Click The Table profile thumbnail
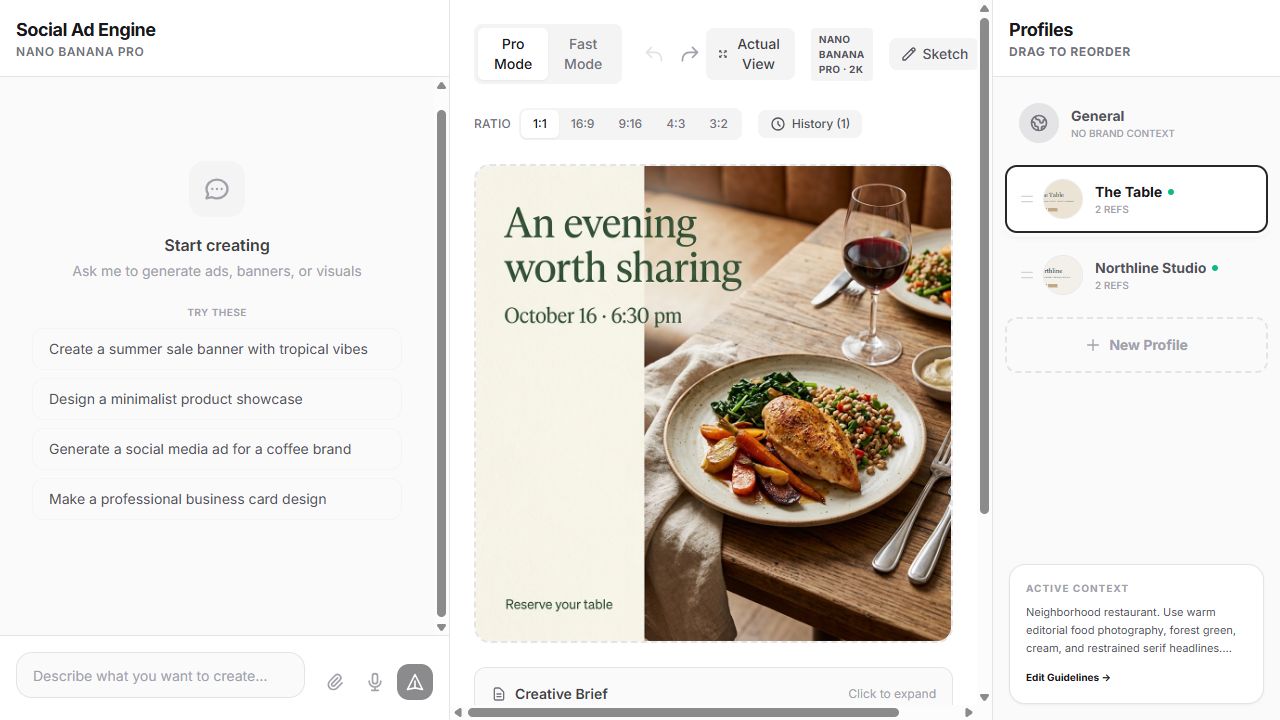Screen dimensions: 1280x720 pyautogui.click(x=1063, y=199)
